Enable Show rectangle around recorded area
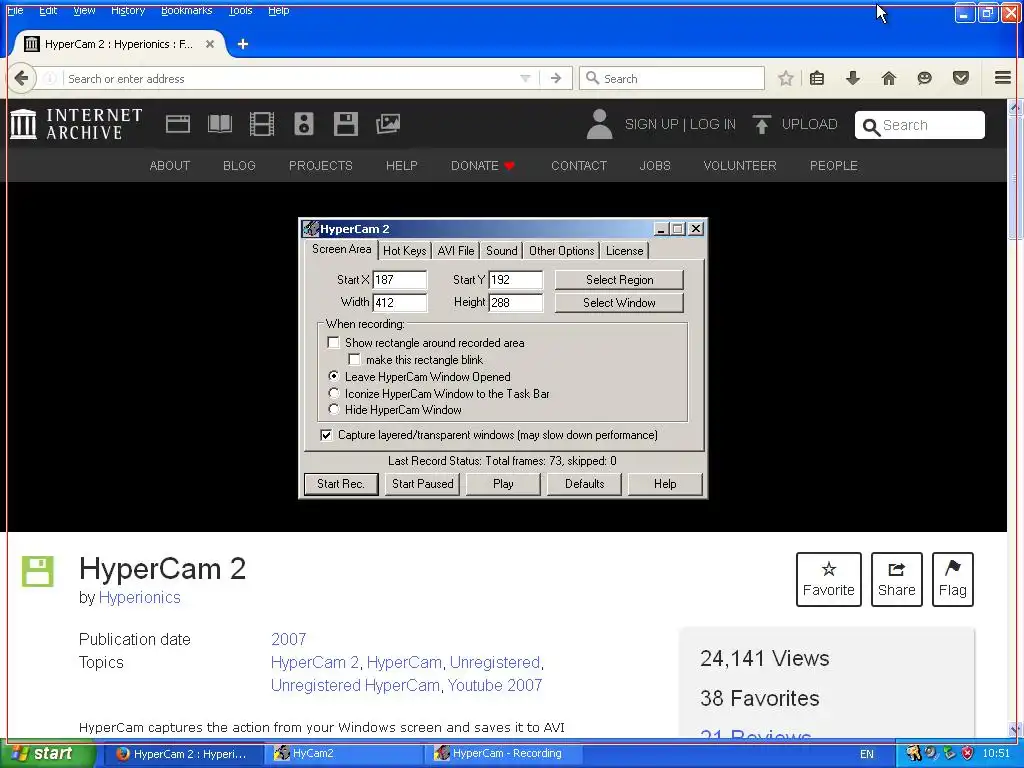Screen dimensions: 1024x768 pyautogui.click(x=333, y=342)
